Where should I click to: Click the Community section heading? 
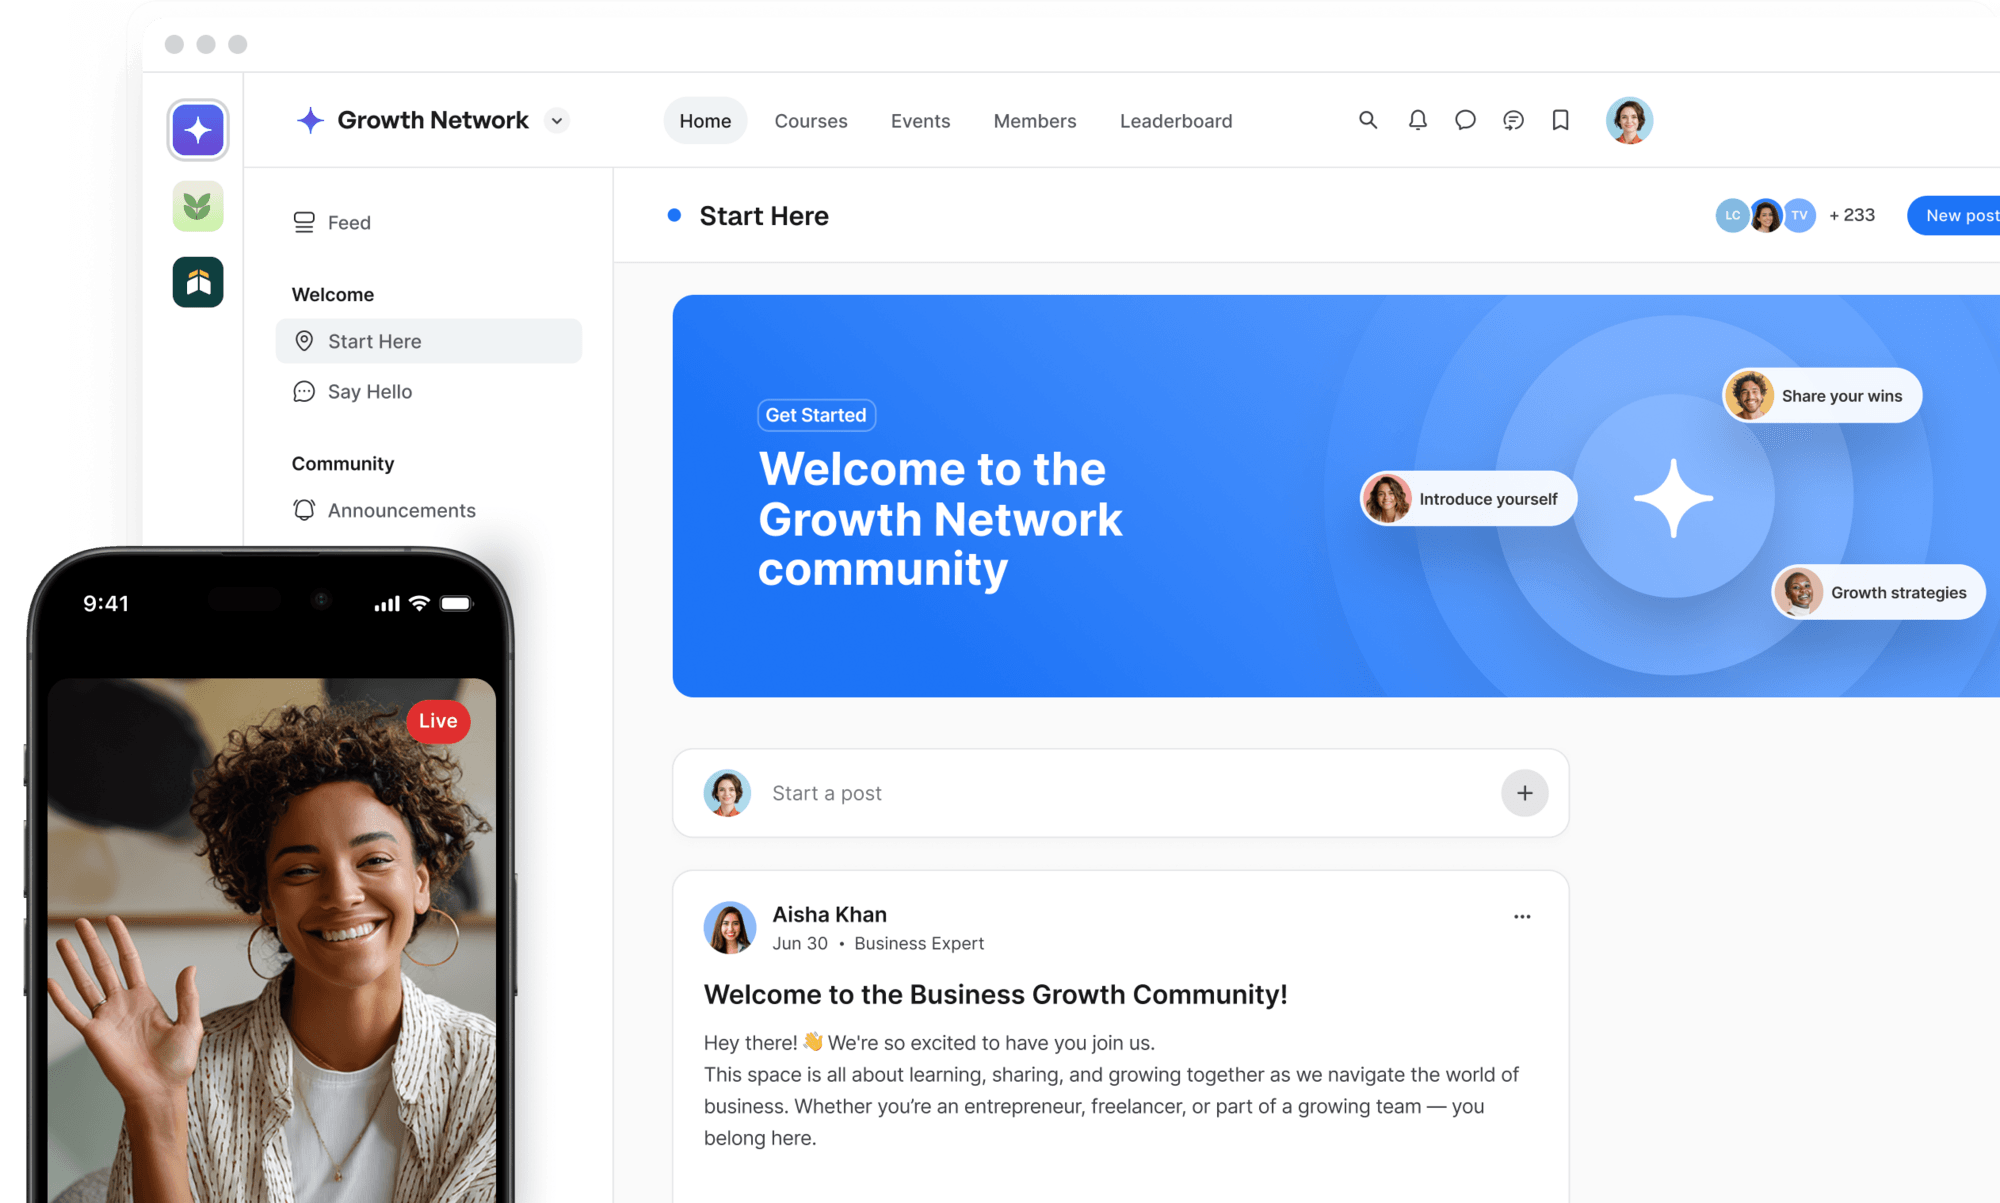click(x=343, y=463)
